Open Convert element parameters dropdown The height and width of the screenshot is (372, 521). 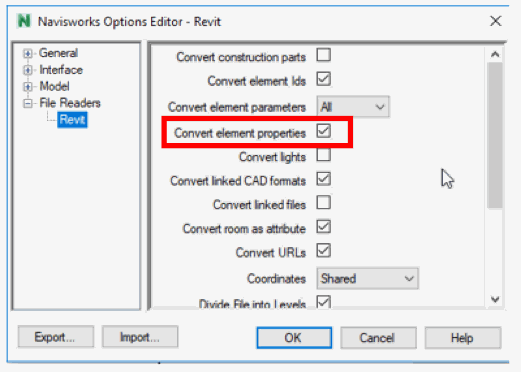[x=353, y=107]
